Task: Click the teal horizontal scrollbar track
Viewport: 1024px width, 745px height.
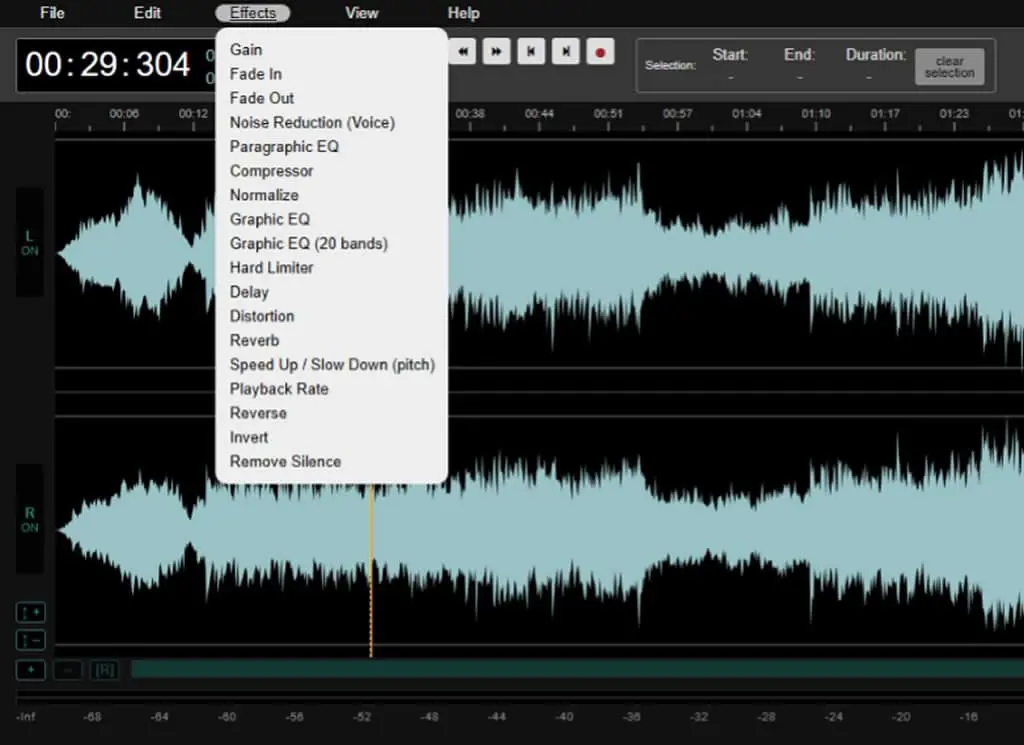Action: (x=577, y=669)
